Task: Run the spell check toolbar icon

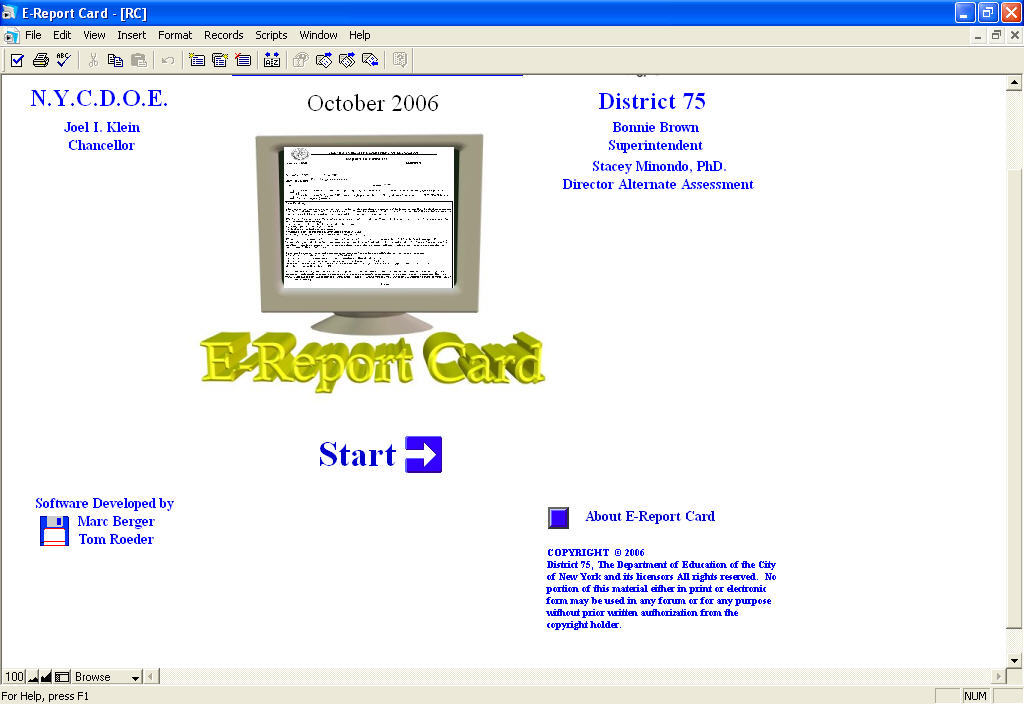Action: tap(63, 60)
